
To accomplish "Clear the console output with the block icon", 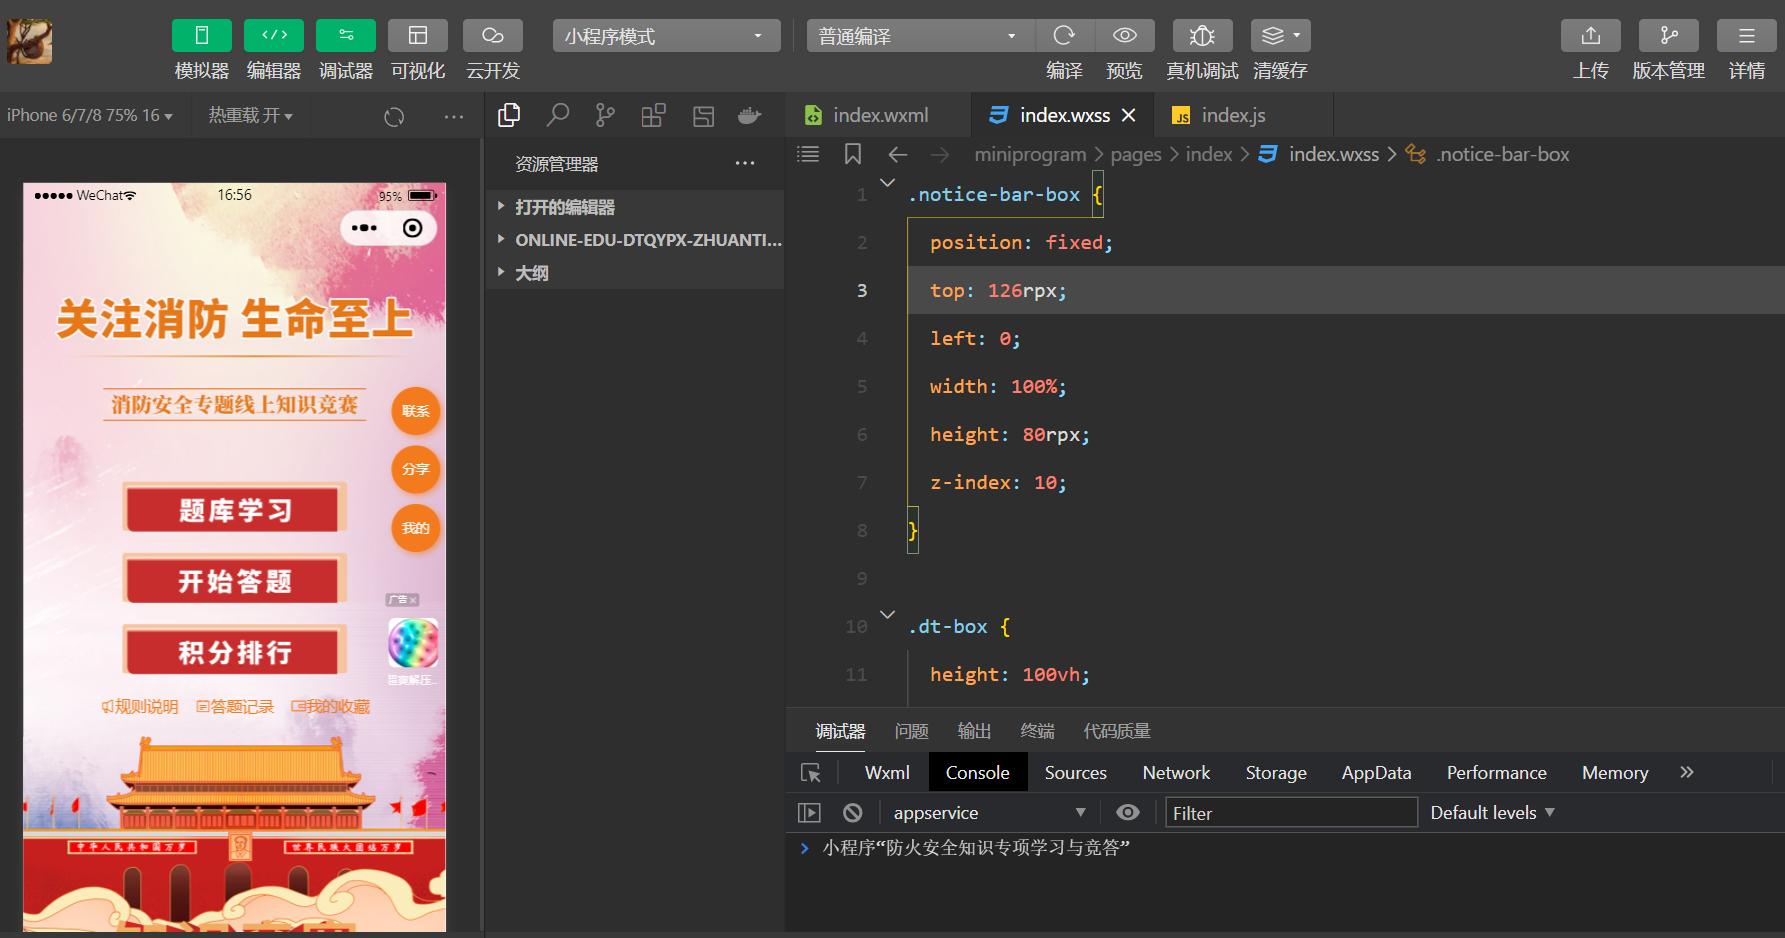I will (851, 812).
